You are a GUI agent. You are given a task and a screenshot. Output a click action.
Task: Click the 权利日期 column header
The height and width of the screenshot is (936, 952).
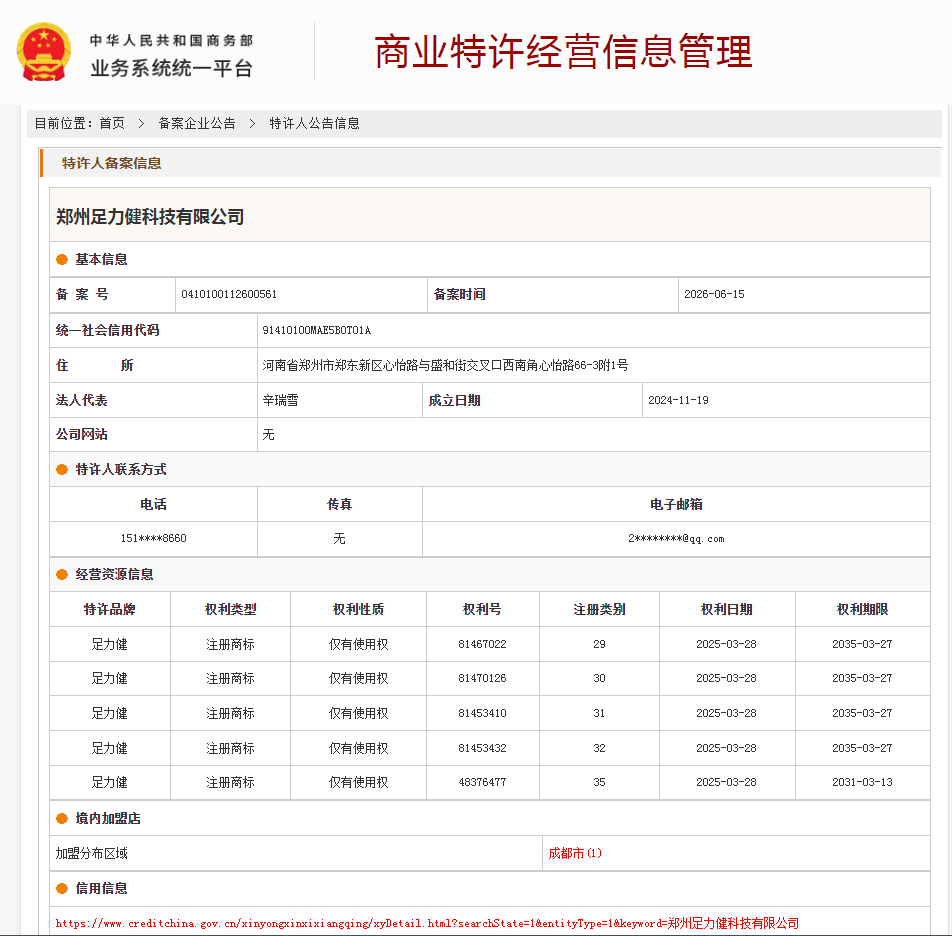click(x=727, y=609)
